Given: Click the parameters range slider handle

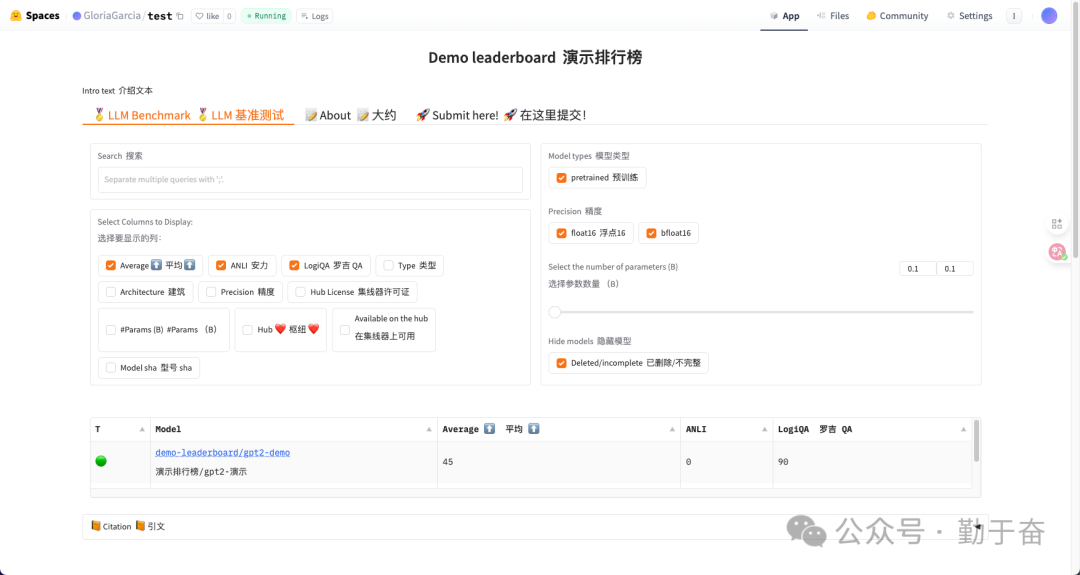Looking at the screenshot, I should click(x=554, y=312).
